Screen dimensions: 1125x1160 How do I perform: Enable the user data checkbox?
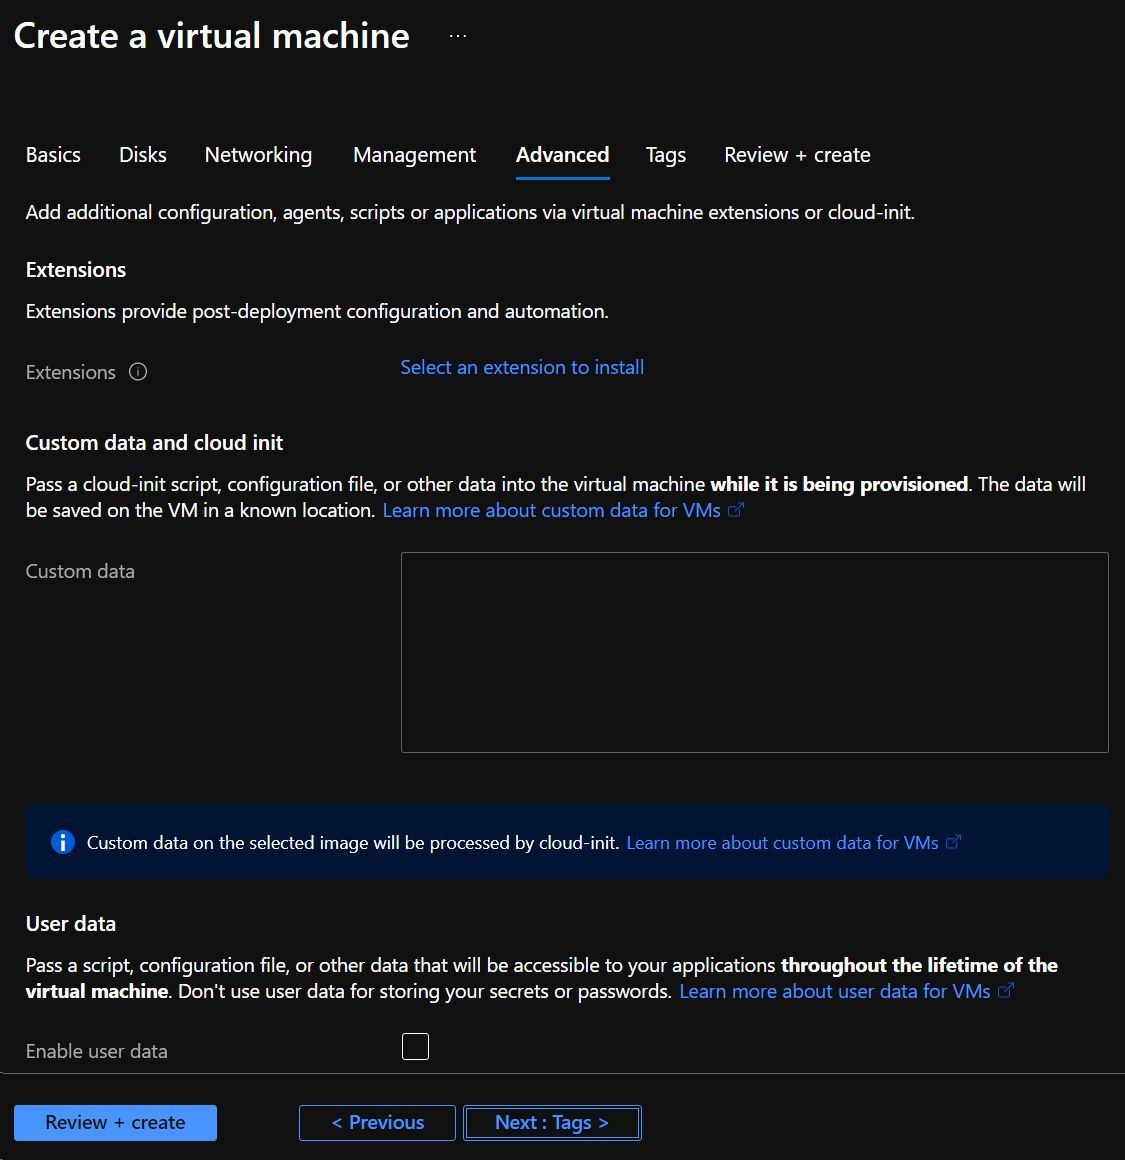(x=415, y=1046)
